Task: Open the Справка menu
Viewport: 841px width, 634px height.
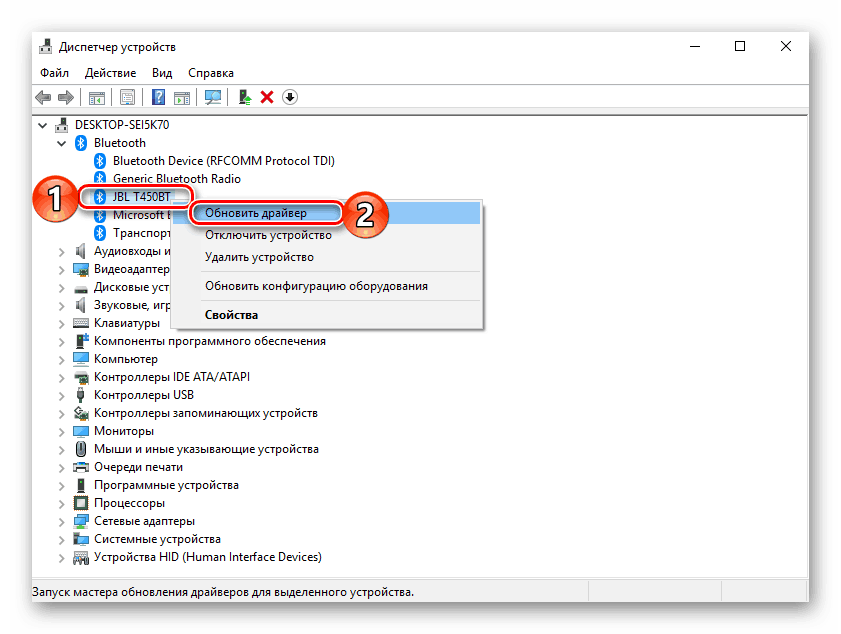Action: tap(211, 72)
